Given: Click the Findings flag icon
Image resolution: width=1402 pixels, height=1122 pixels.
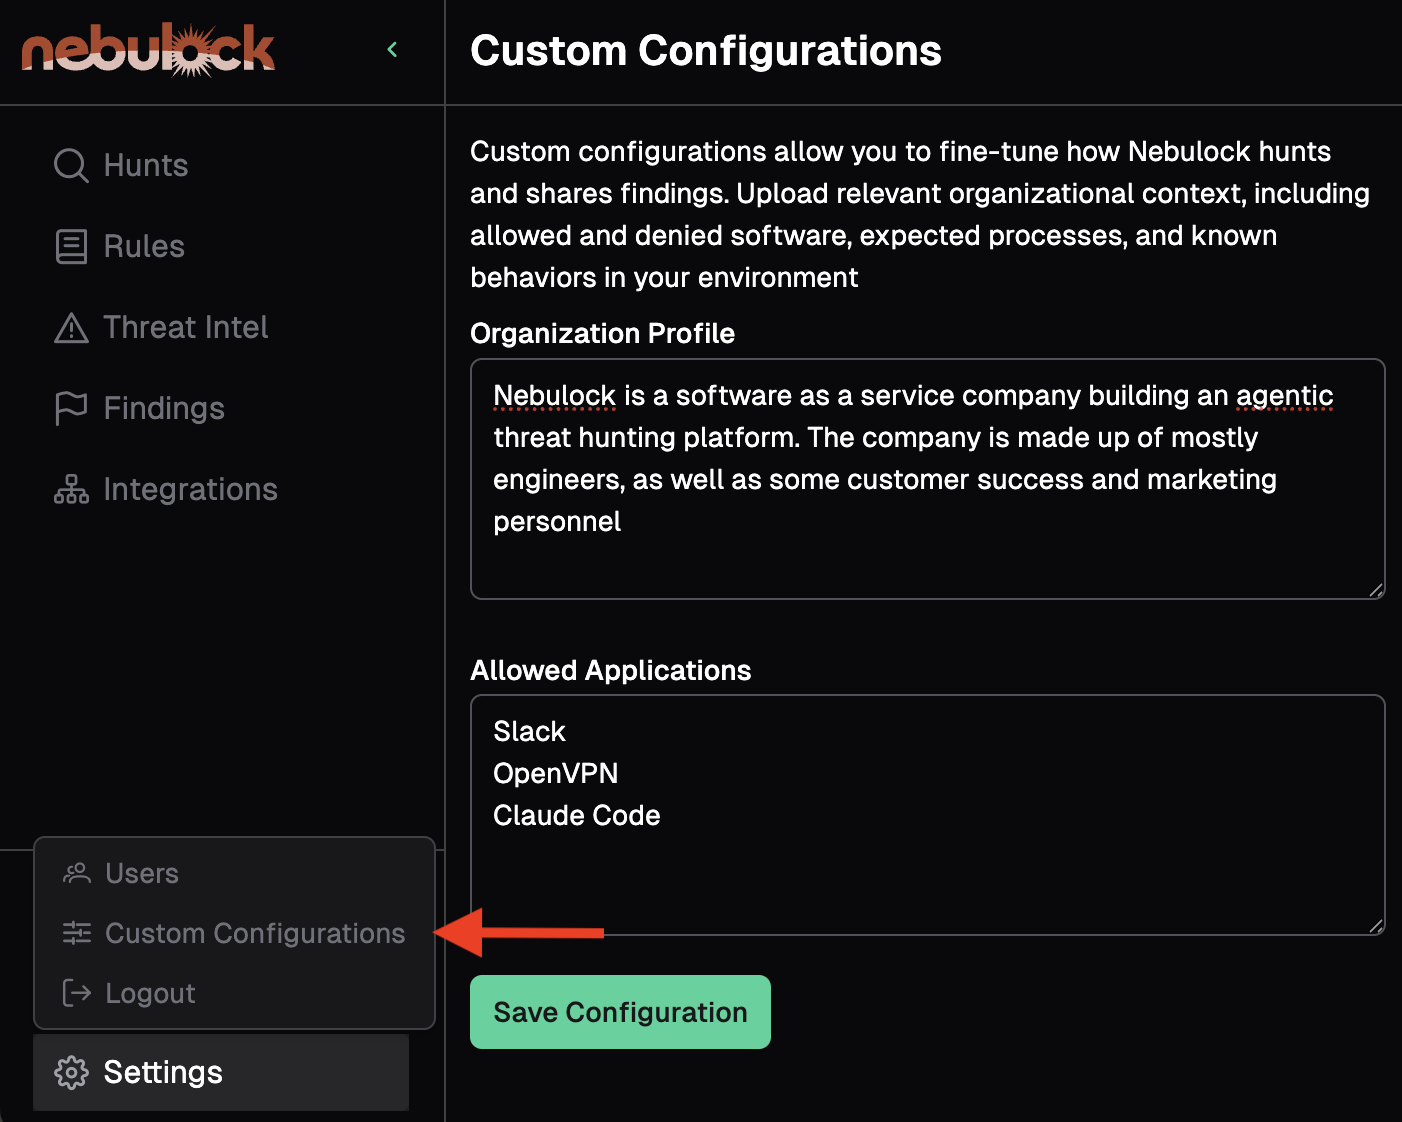Looking at the screenshot, I should (71, 408).
